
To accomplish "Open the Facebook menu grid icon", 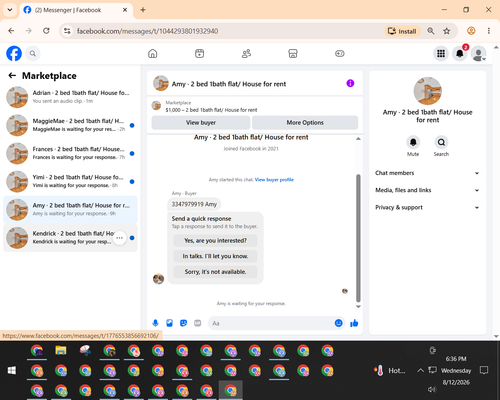I will 441,53.
